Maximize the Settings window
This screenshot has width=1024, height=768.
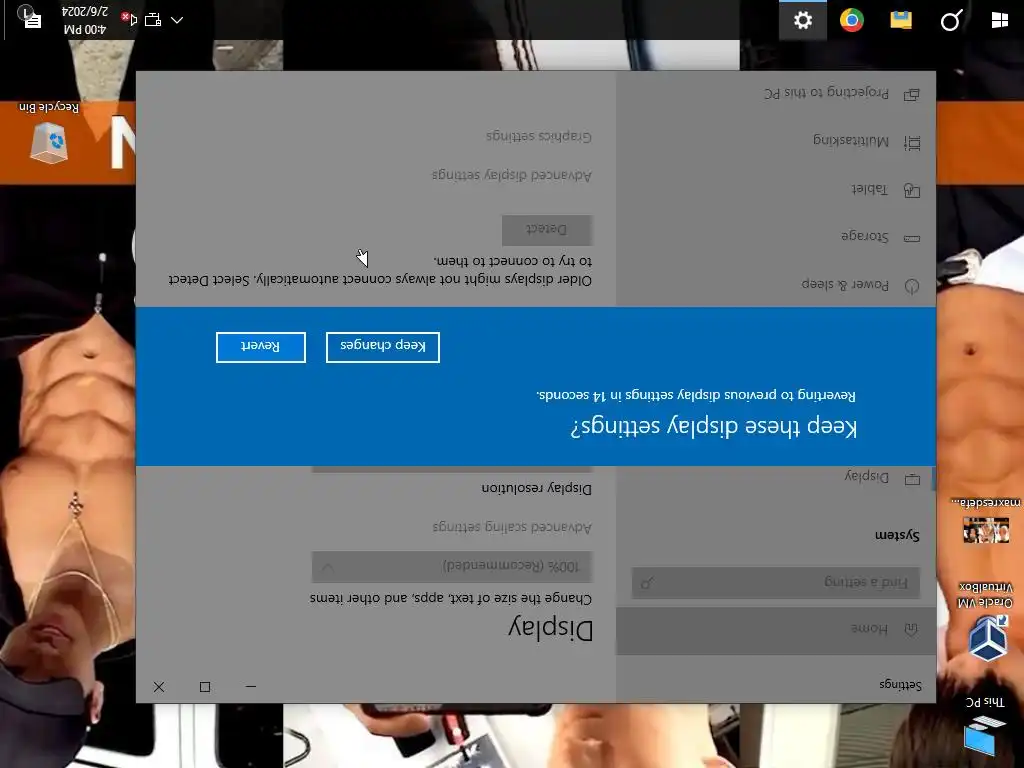[x=205, y=686]
